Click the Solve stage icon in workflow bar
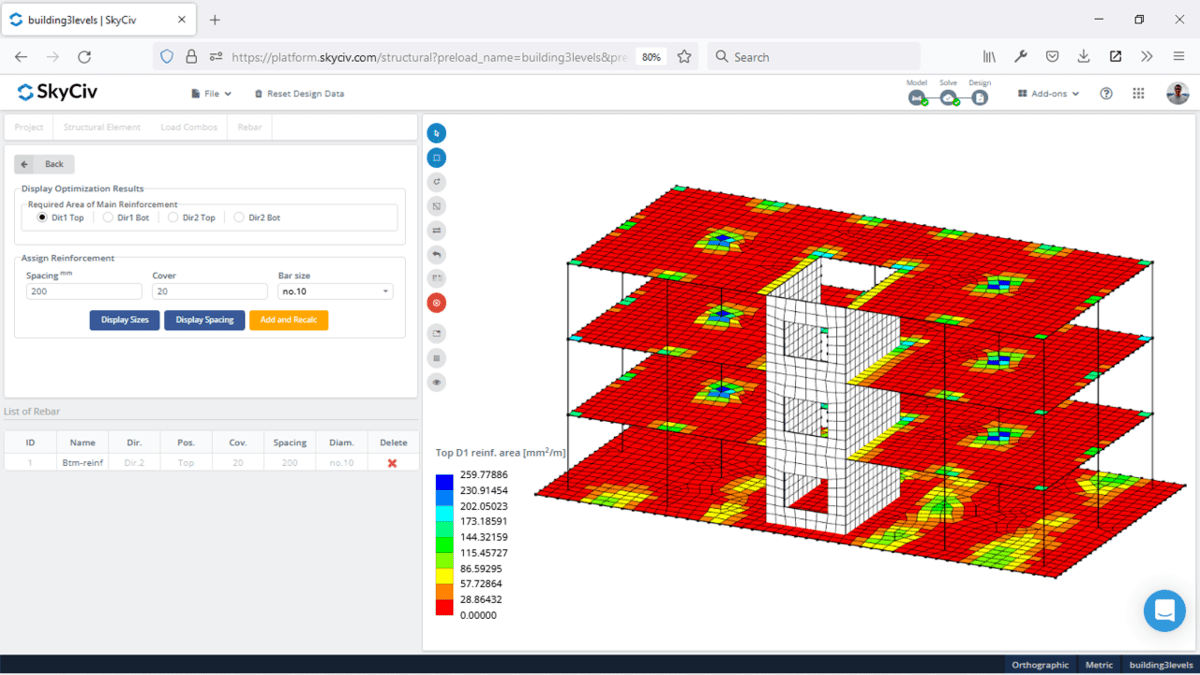The width and height of the screenshot is (1200, 675). tap(948, 97)
